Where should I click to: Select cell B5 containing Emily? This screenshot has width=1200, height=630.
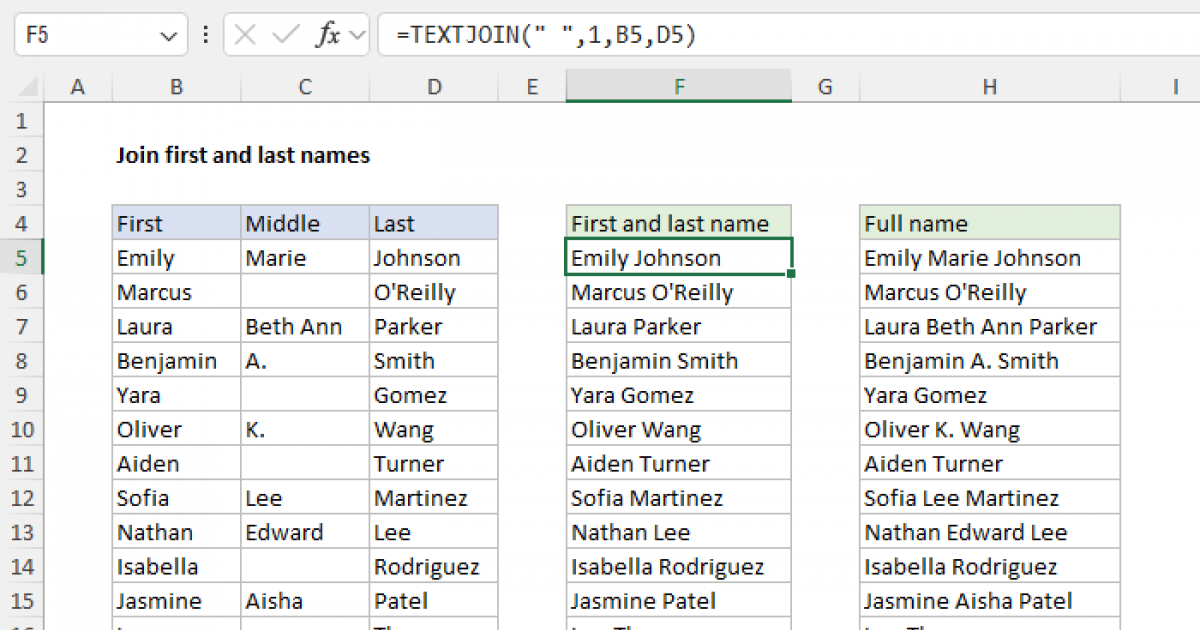coord(176,257)
